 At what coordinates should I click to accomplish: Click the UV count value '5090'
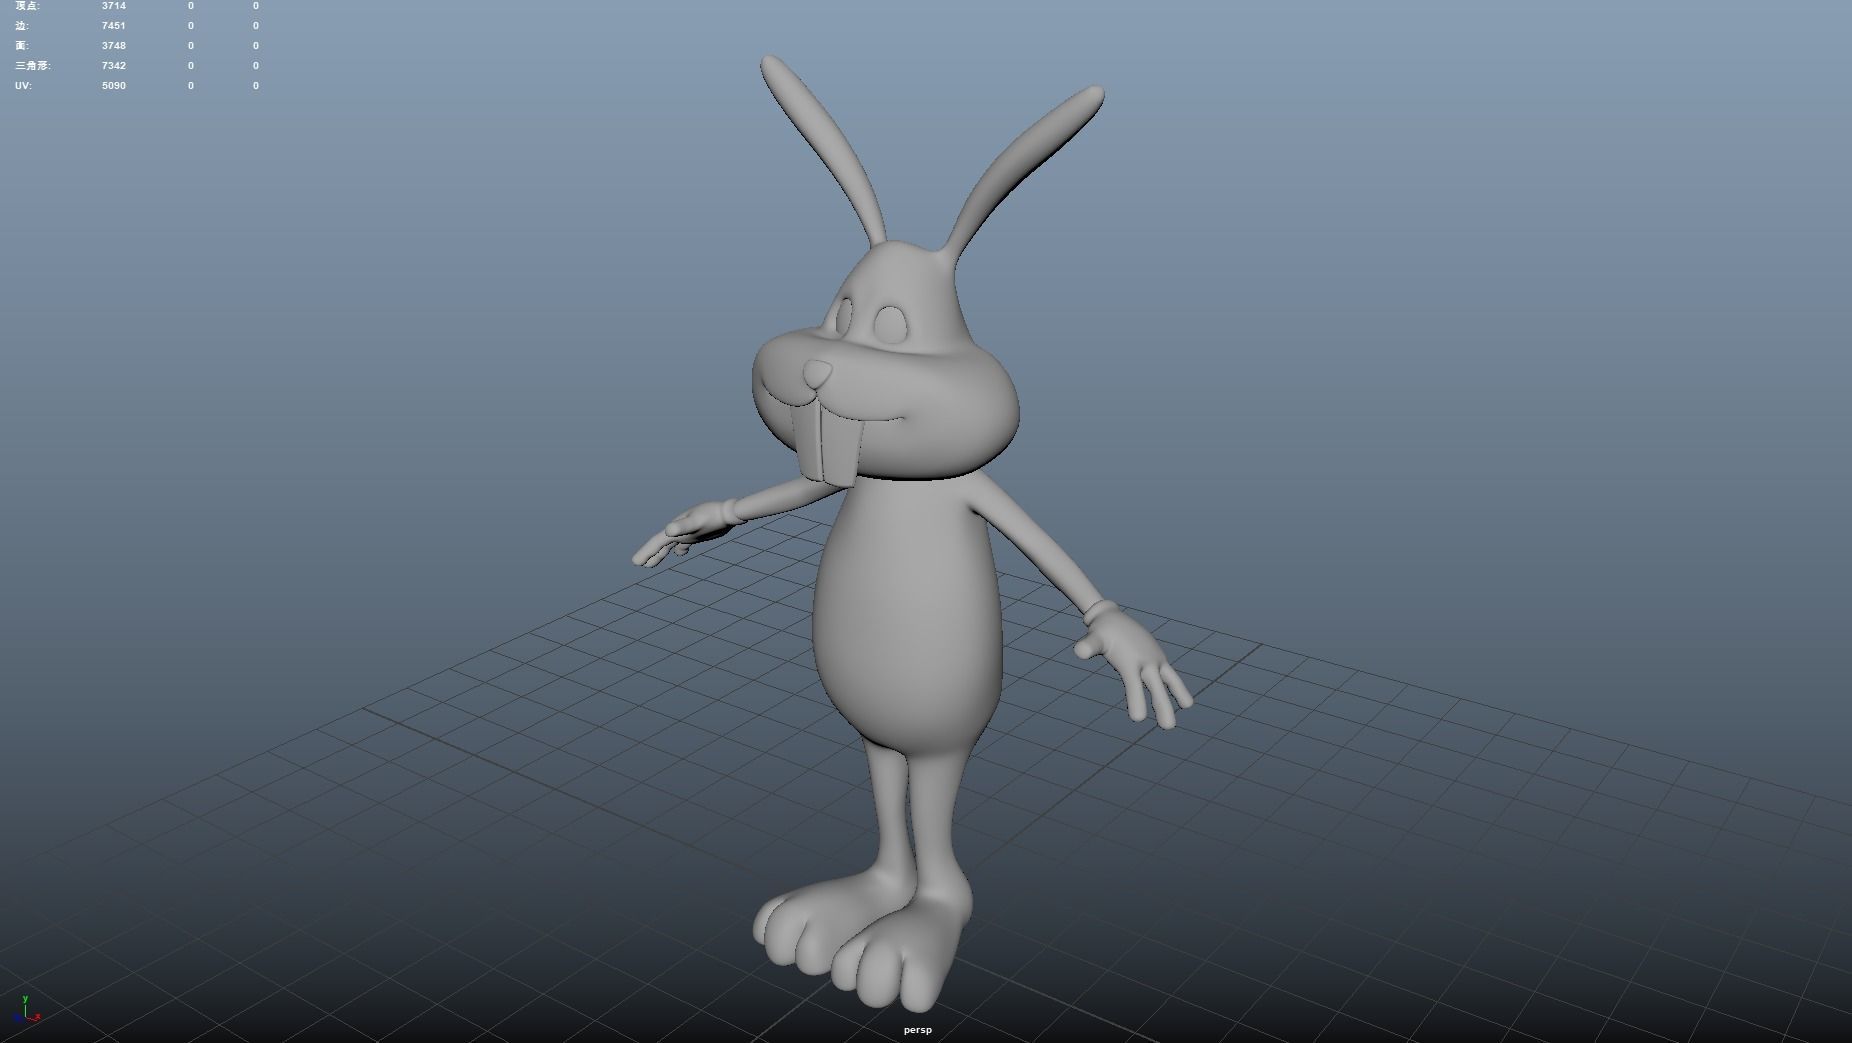[x=114, y=86]
